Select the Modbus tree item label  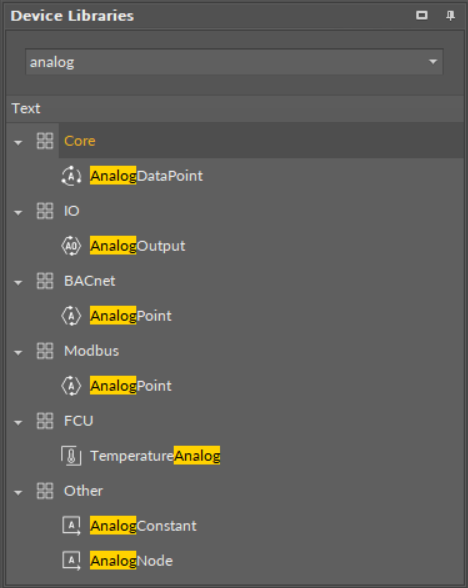tap(92, 351)
